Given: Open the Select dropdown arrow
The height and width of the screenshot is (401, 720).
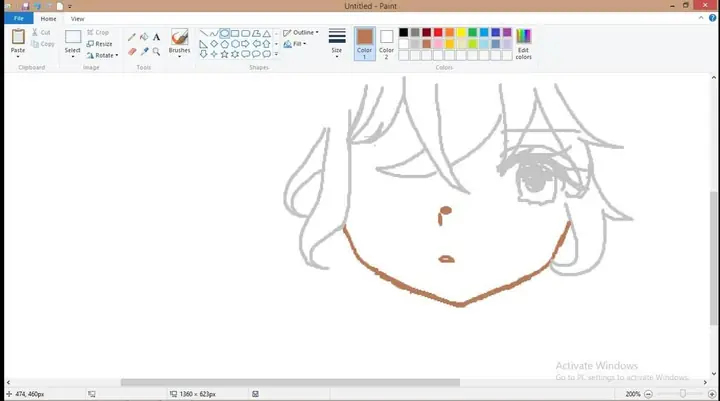Looking at the screenshot, I should tap(73, 56).
